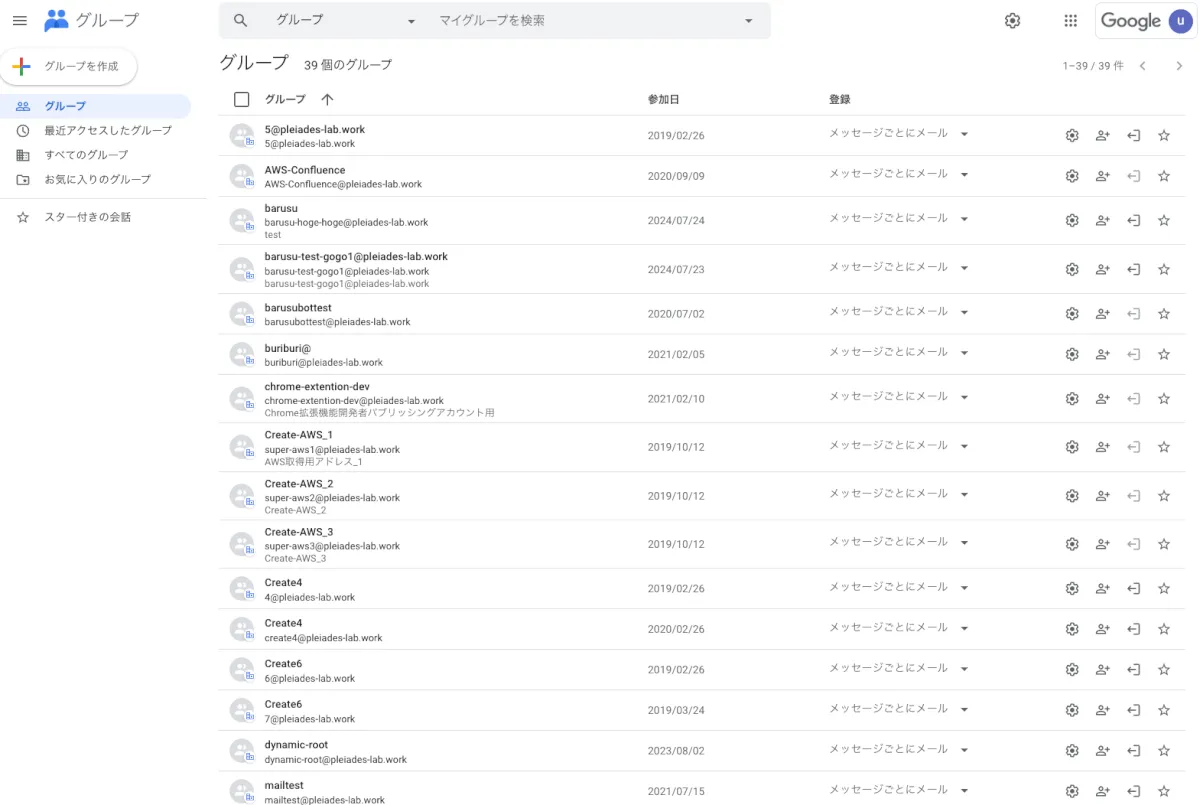Screen dimensions: 1200x805
Task: Leave the 5@pleiades-lab.work group
Action: pos(1134,136)
